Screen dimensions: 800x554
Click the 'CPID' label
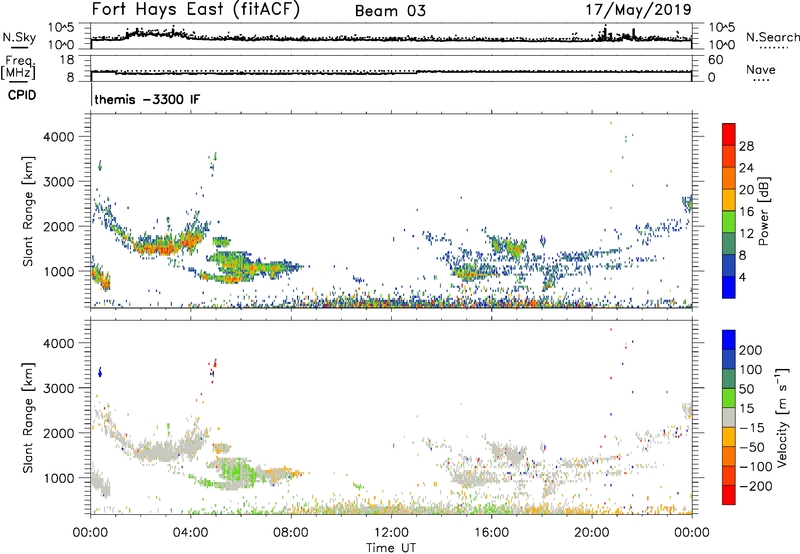(22, 95)
